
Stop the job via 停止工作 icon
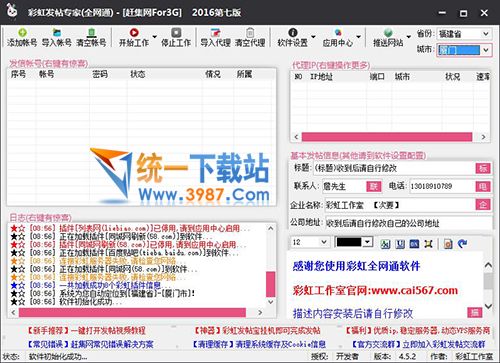(176, 37)
